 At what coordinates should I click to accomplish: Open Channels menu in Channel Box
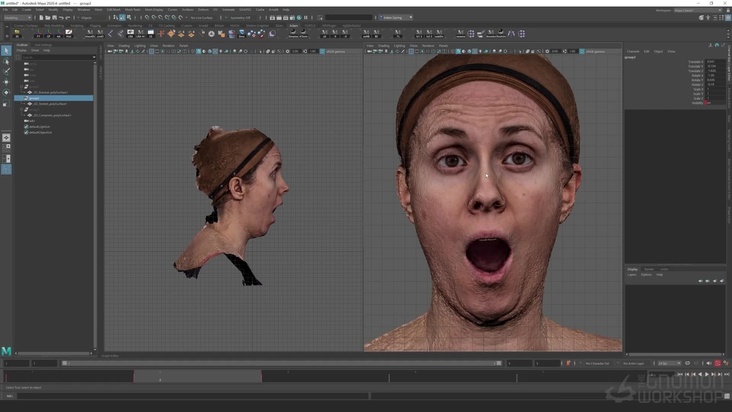pyautogui.click(x=633, y=51)
